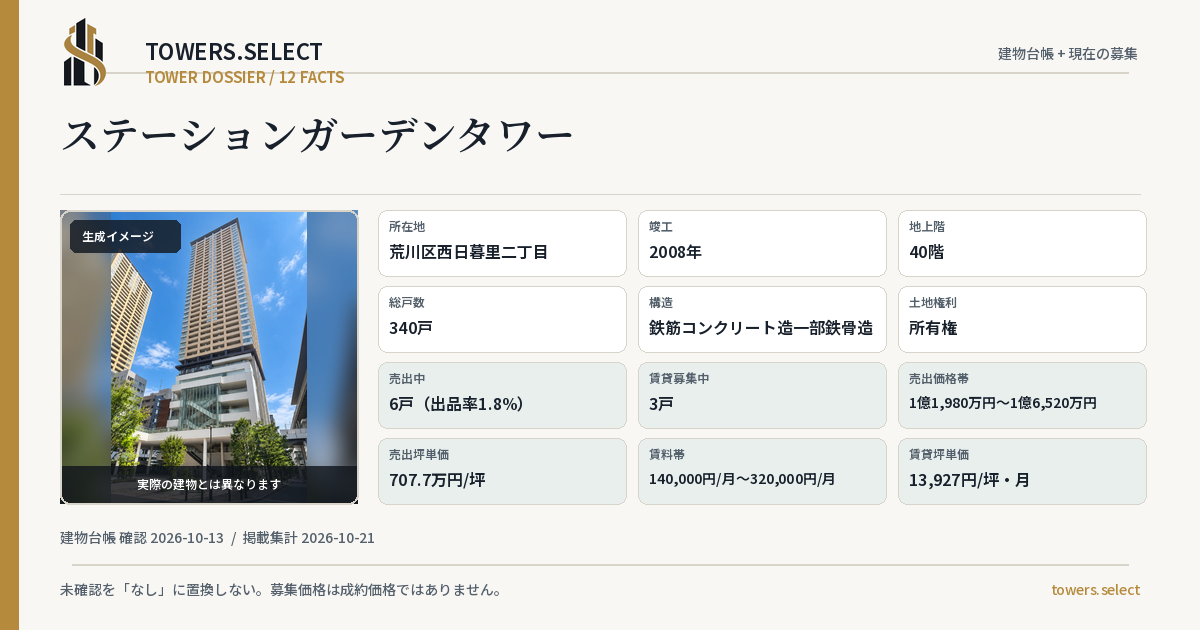Select the 総戸数 340戸 card

point(502,319)
